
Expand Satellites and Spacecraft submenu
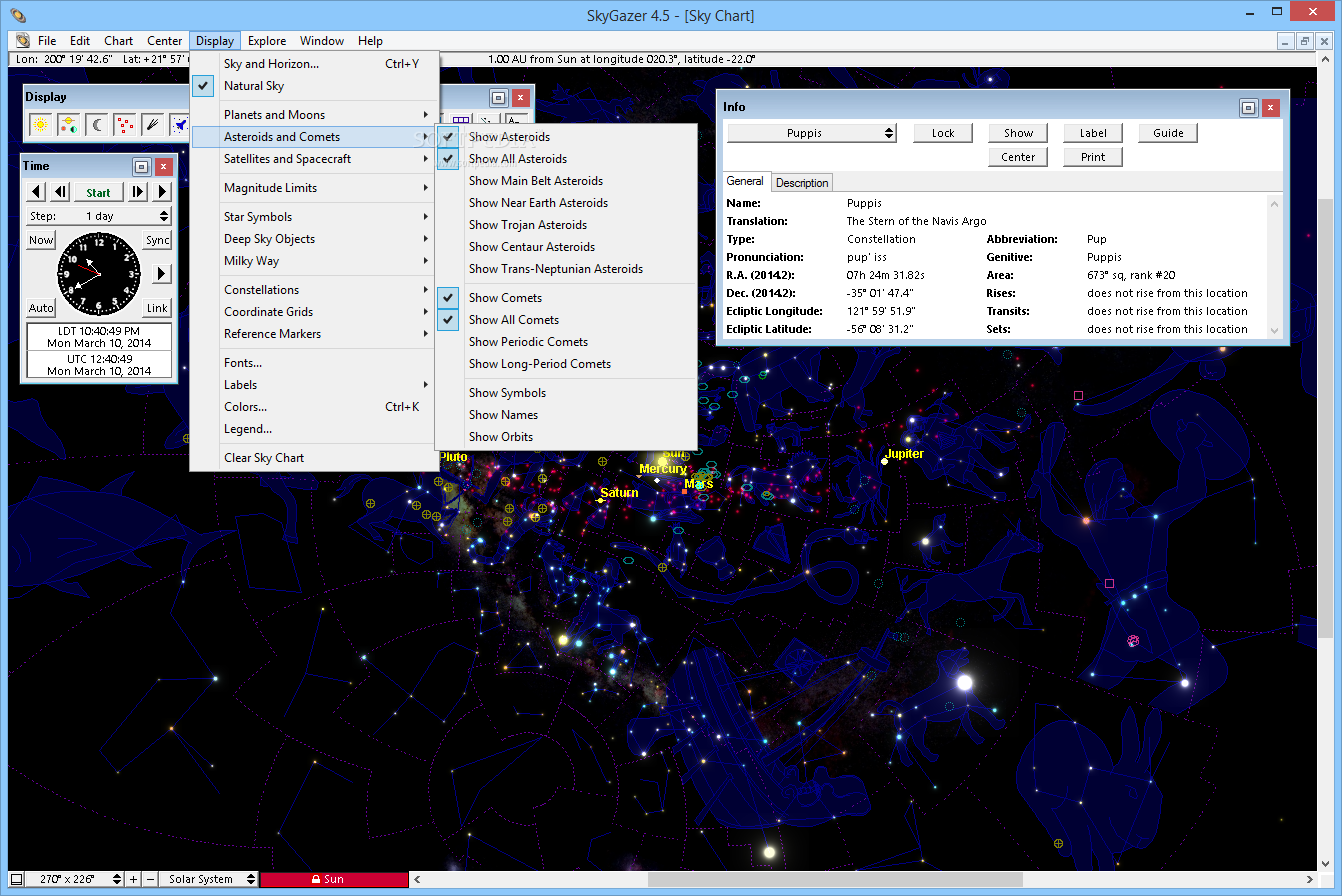pos(314,159)
